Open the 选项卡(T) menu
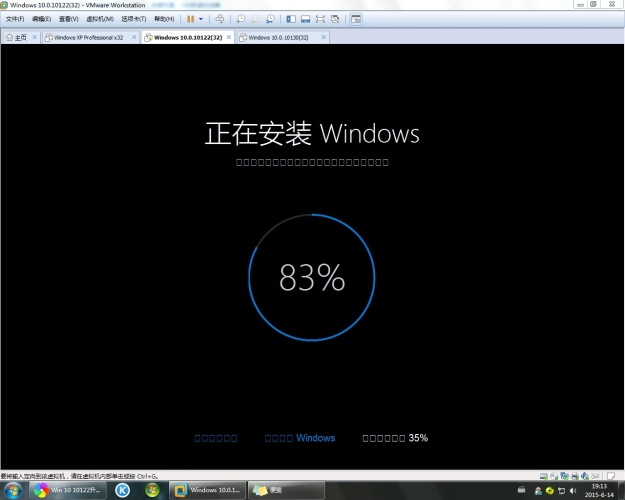Viewport: 625px width, 500px height. click(x=134, y=19)
